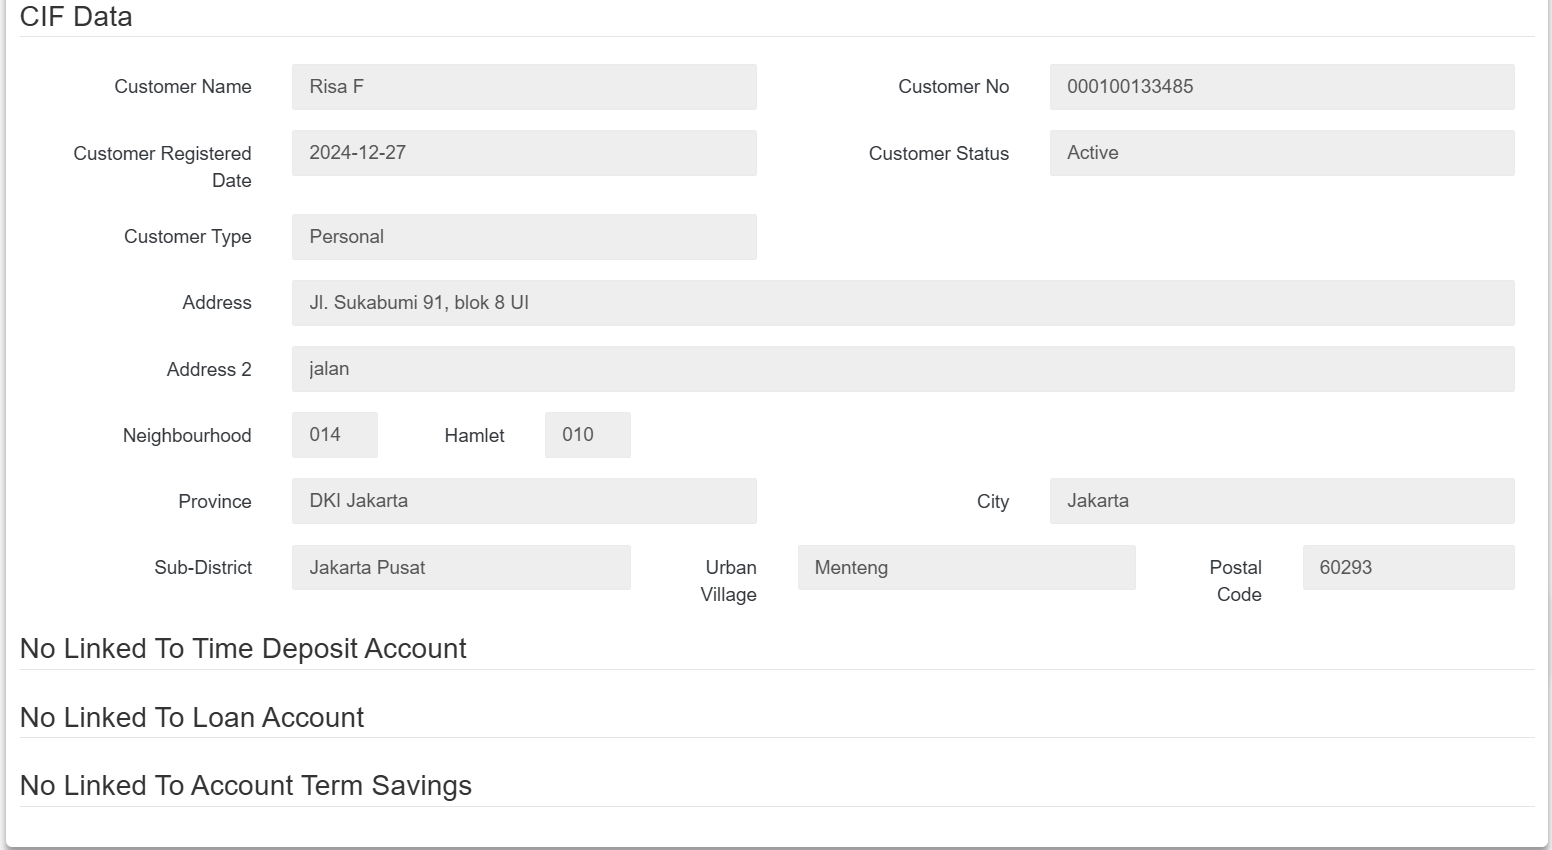
Task: Select the Customer Type field showing Personal
Action: pos(523,237)
